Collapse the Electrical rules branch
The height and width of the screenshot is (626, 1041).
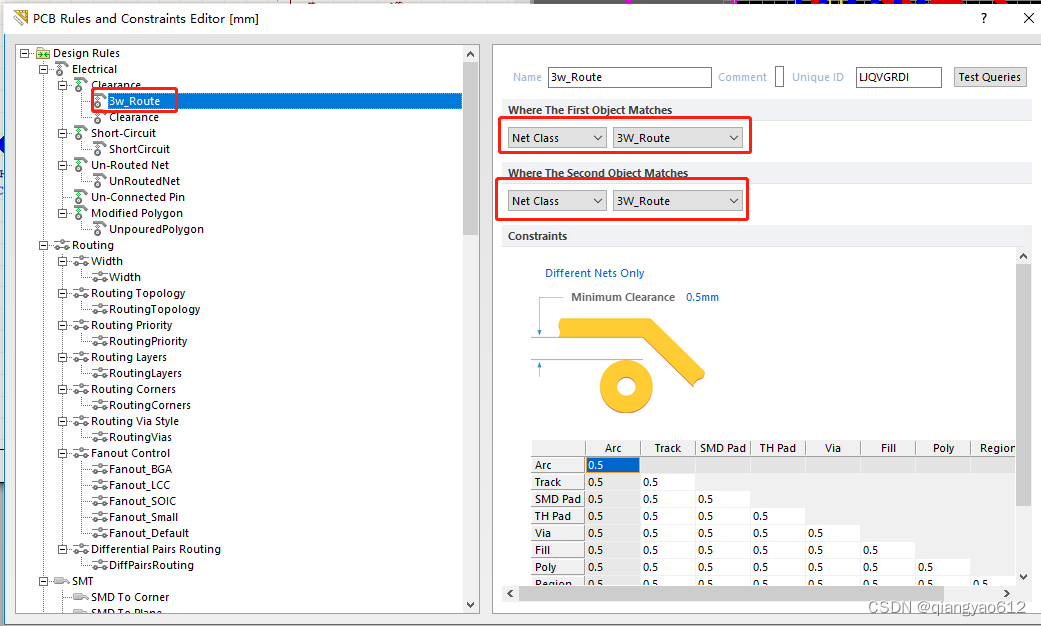coord(42,68)
